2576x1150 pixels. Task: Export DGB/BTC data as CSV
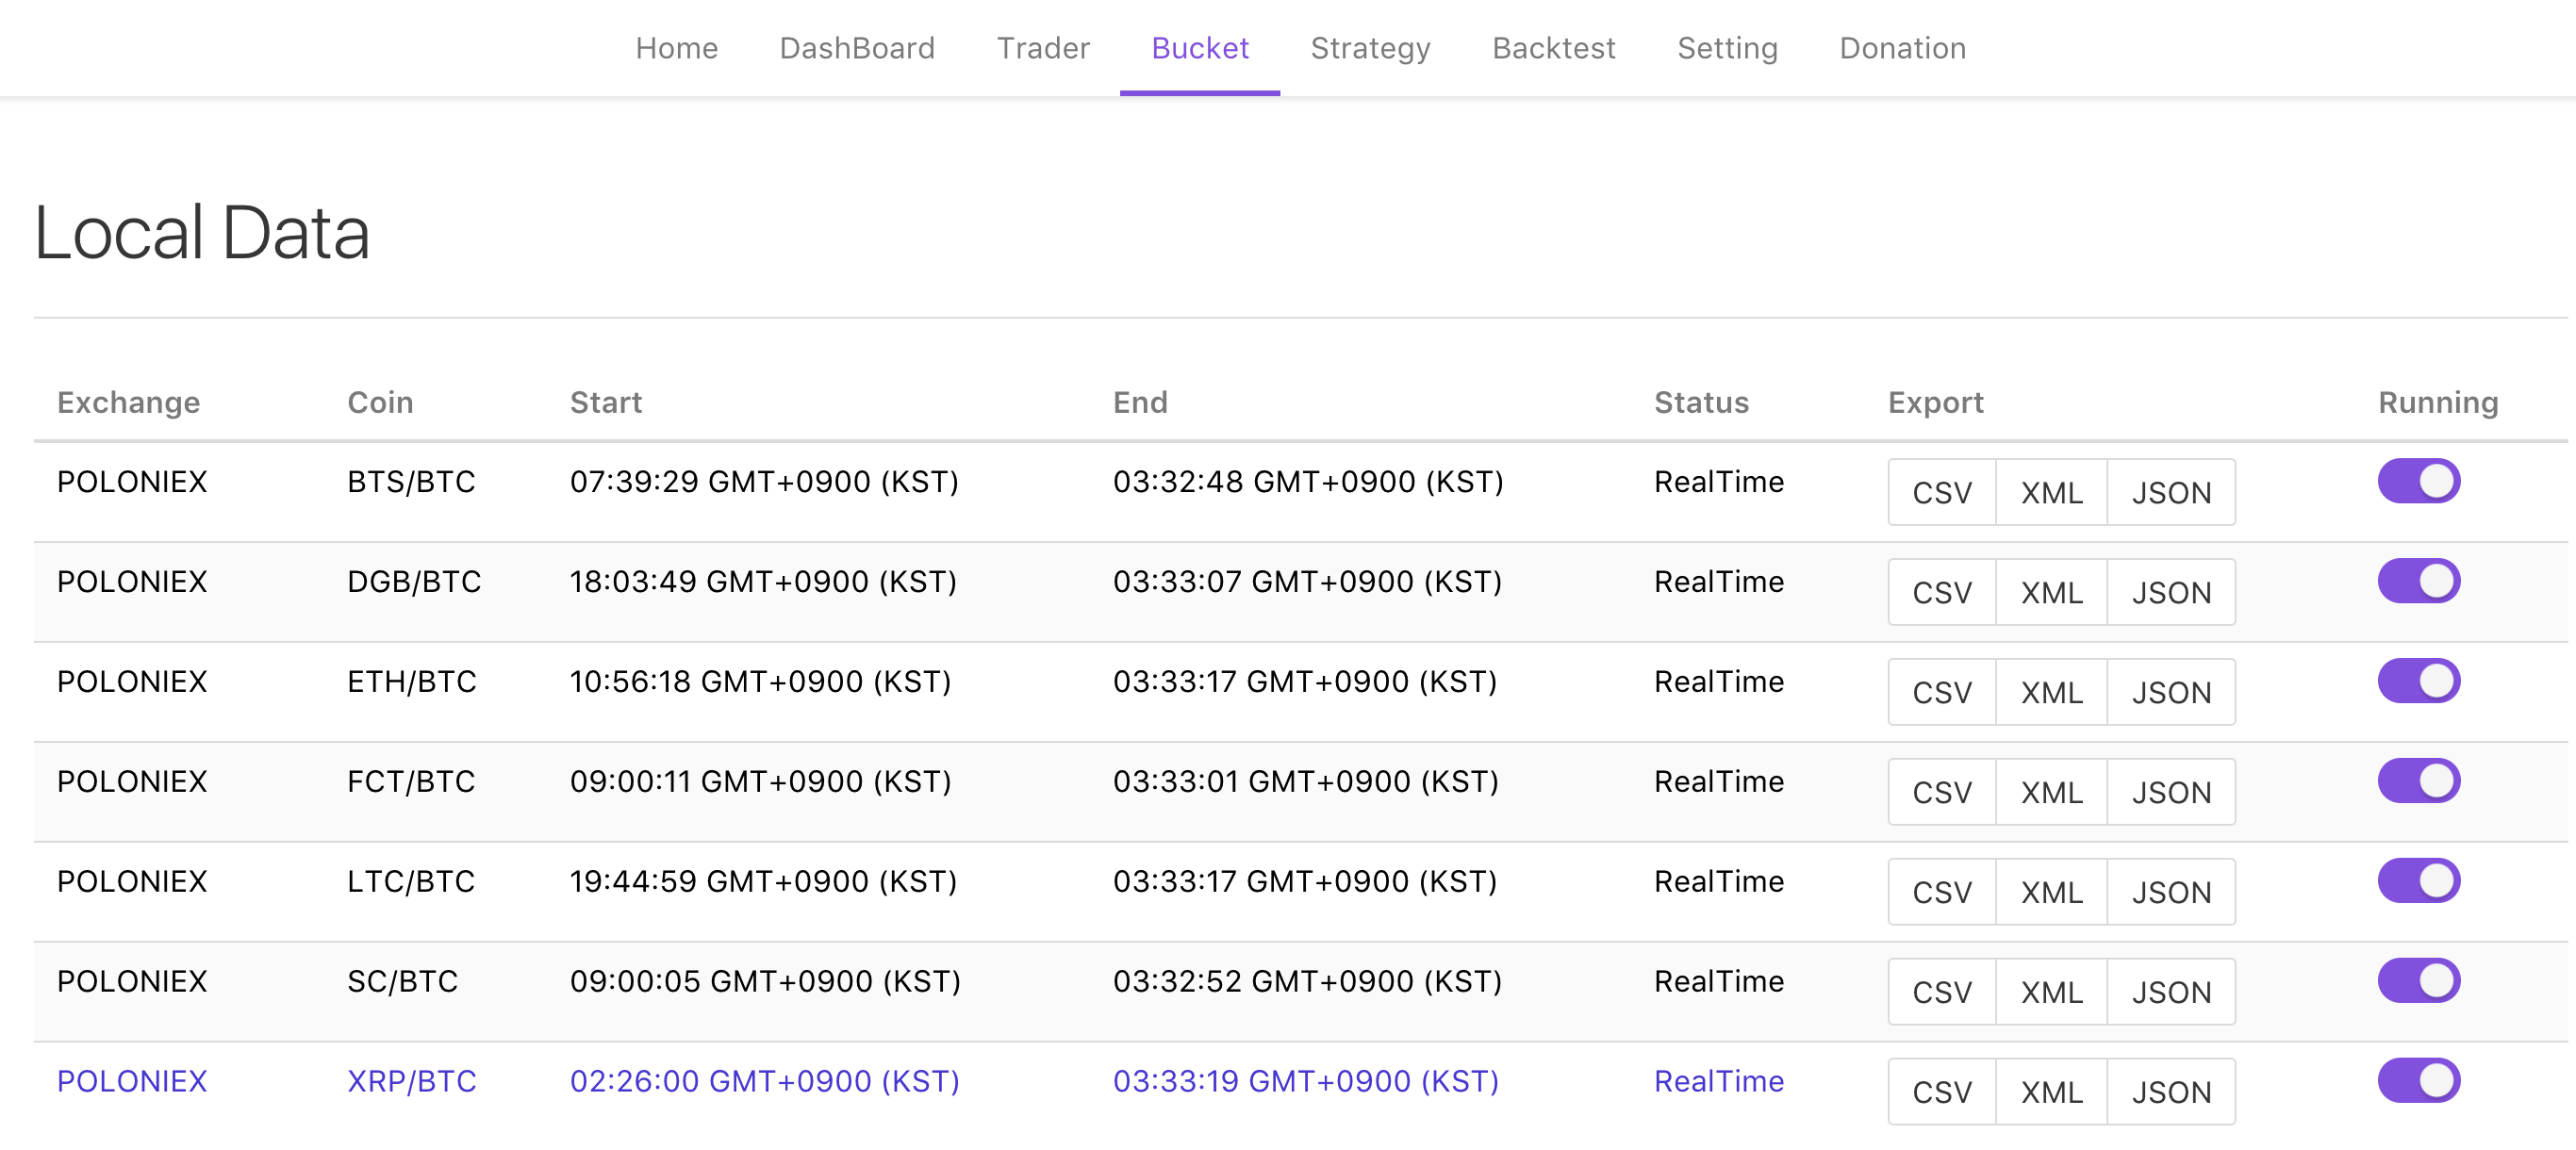[1942, 592]
